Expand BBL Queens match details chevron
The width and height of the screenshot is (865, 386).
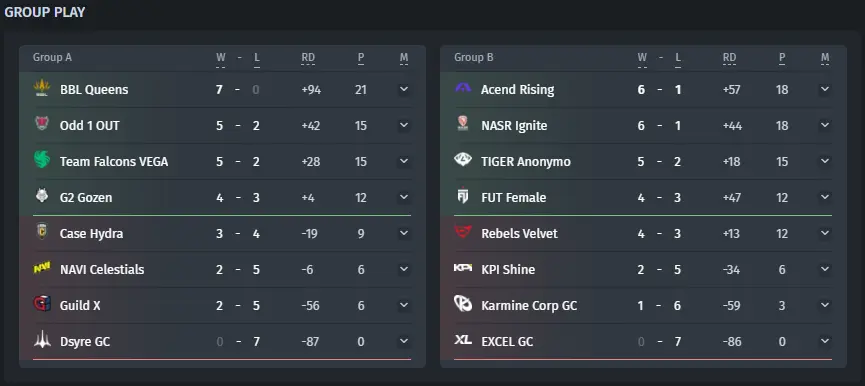click(404, 89)
